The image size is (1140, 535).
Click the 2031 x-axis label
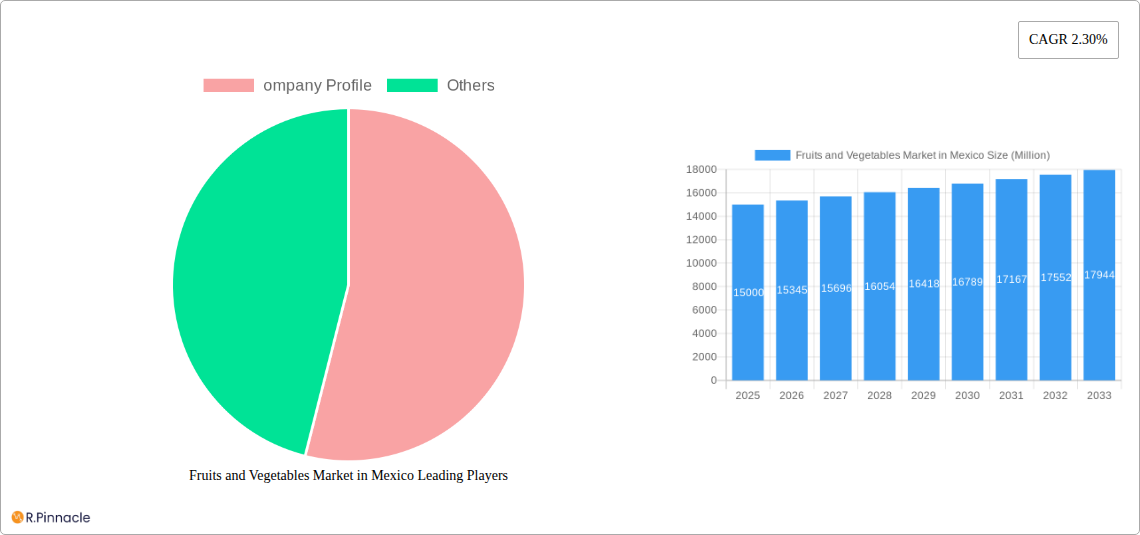click(1011, 395)
